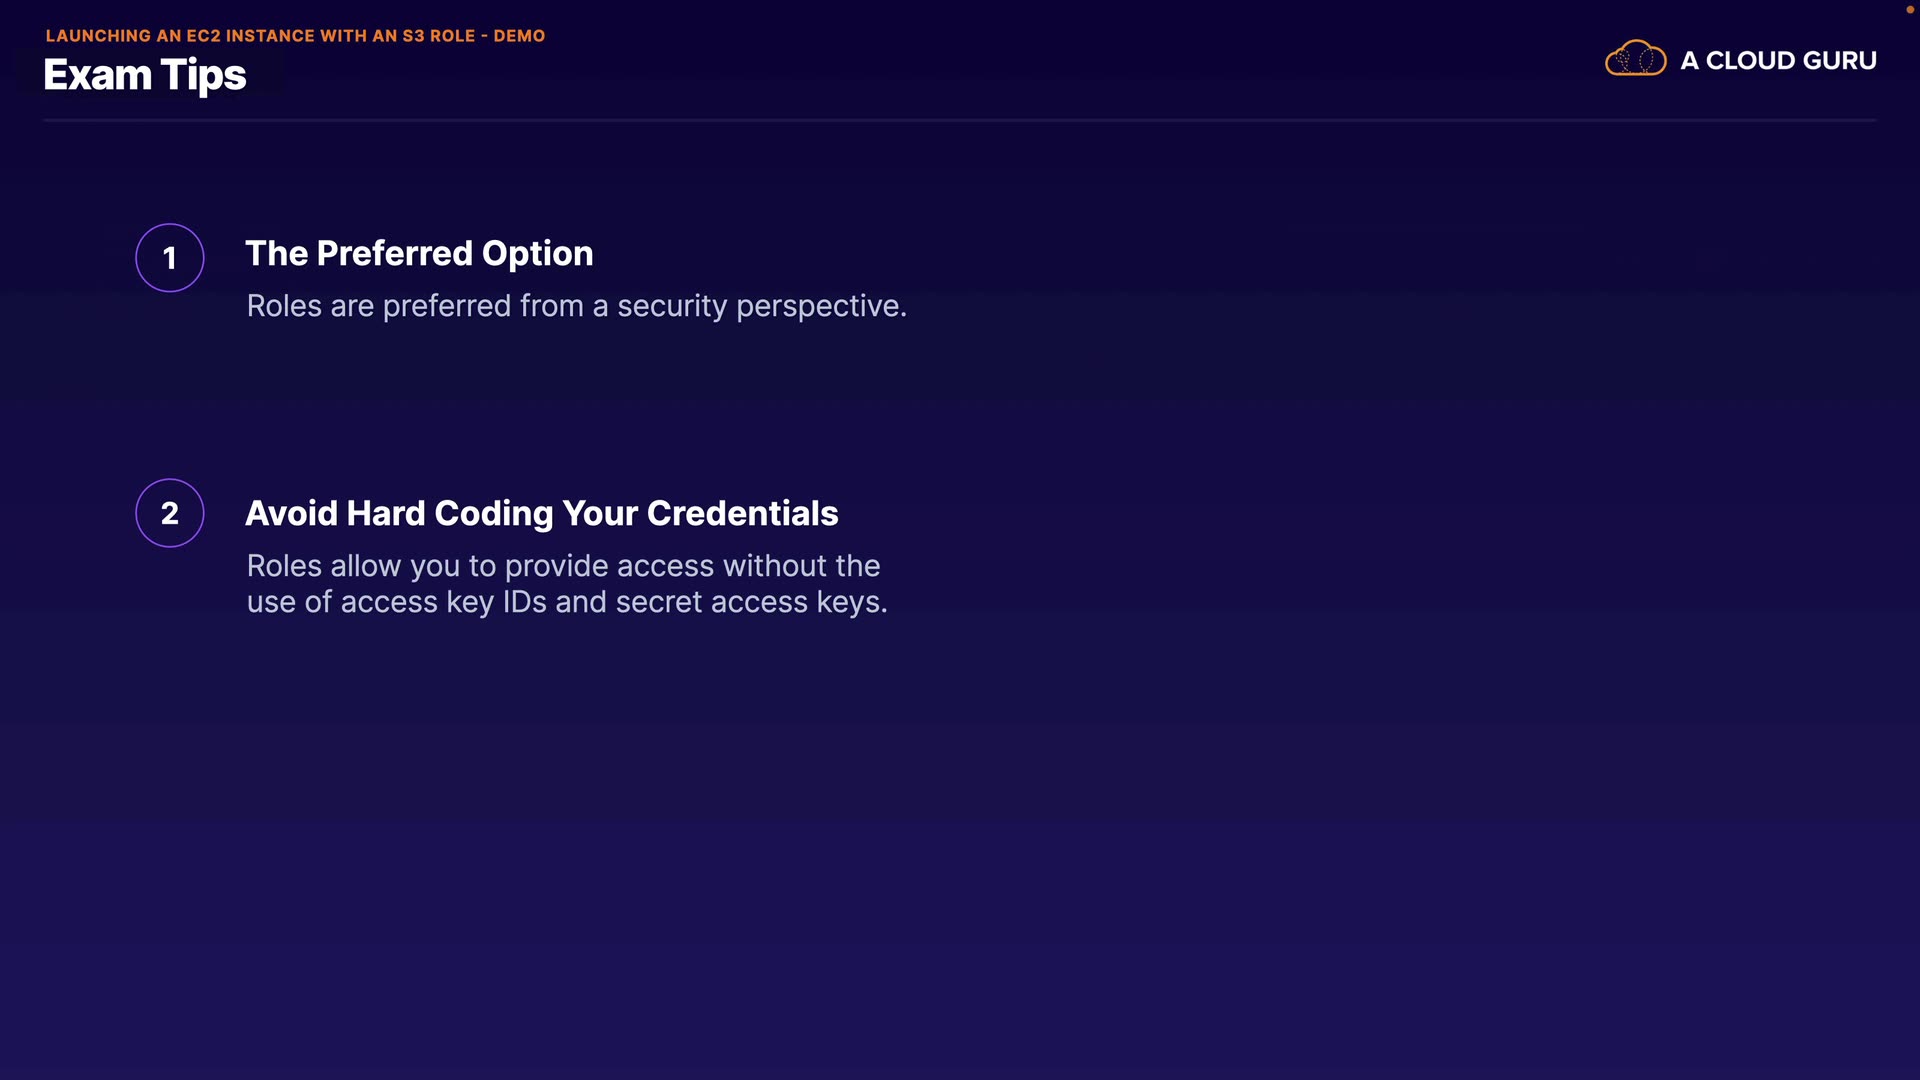1920x1080 pixels.
Task: Click the word "Credentials" in tip two heading
Action: (x=742, y=514)
